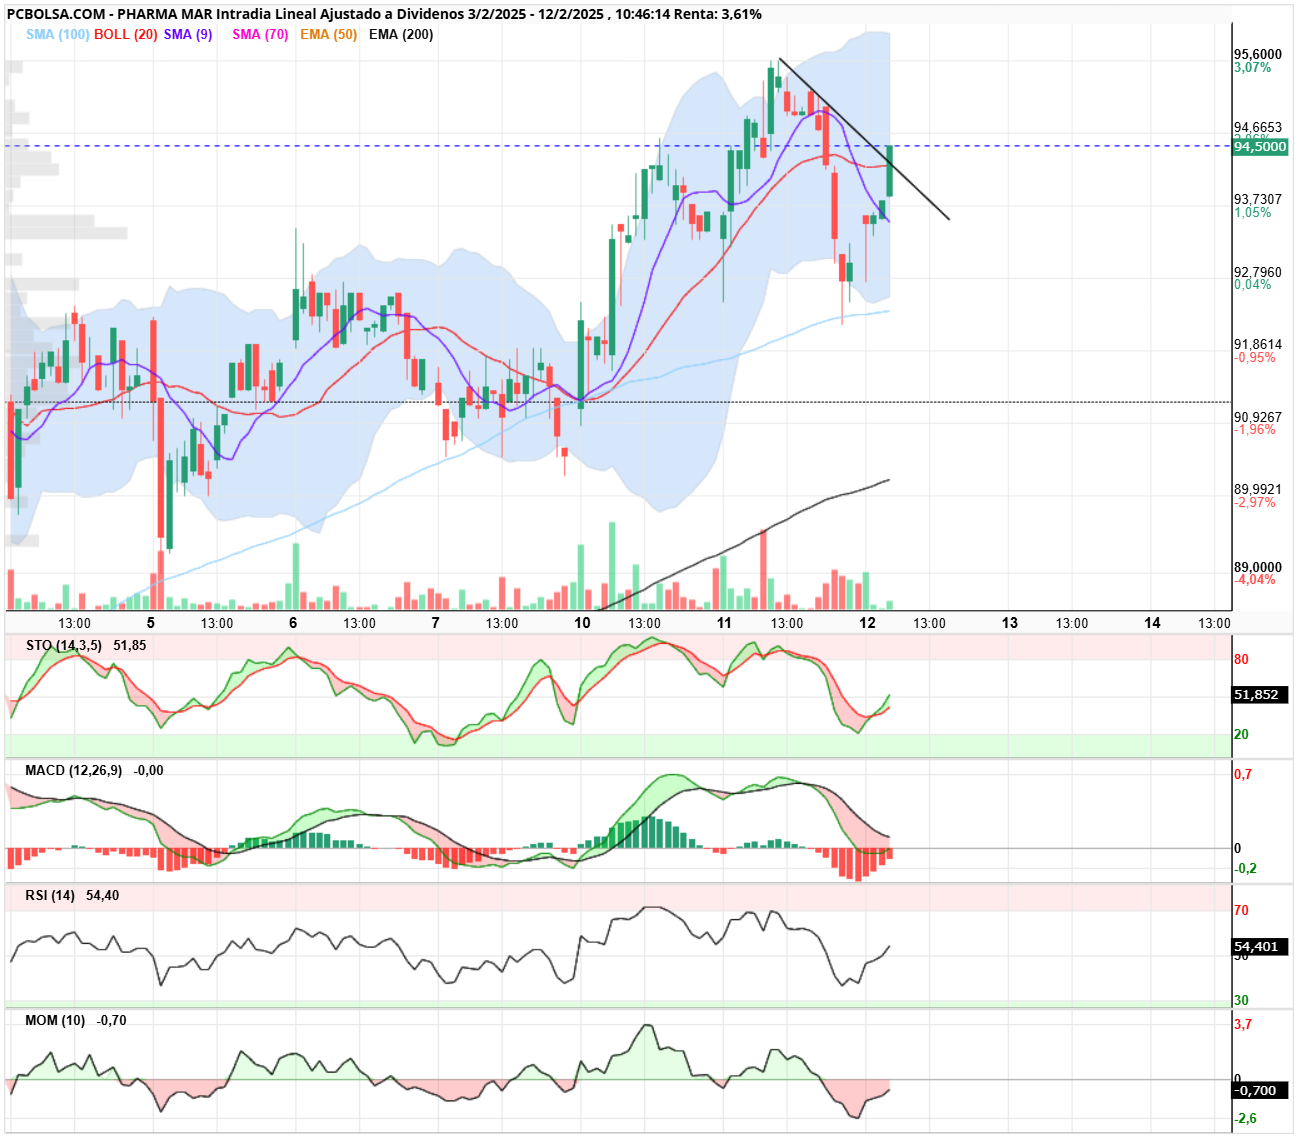Select the -2,97% percentage label
This screenshot has width=1298, height=1138.
[1255, 502]
